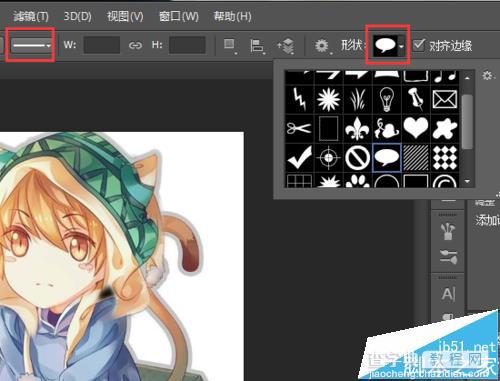This screenshot has height=381, width=500.
Task: Open the path alignment icon
Action: [x=257, y=46]
